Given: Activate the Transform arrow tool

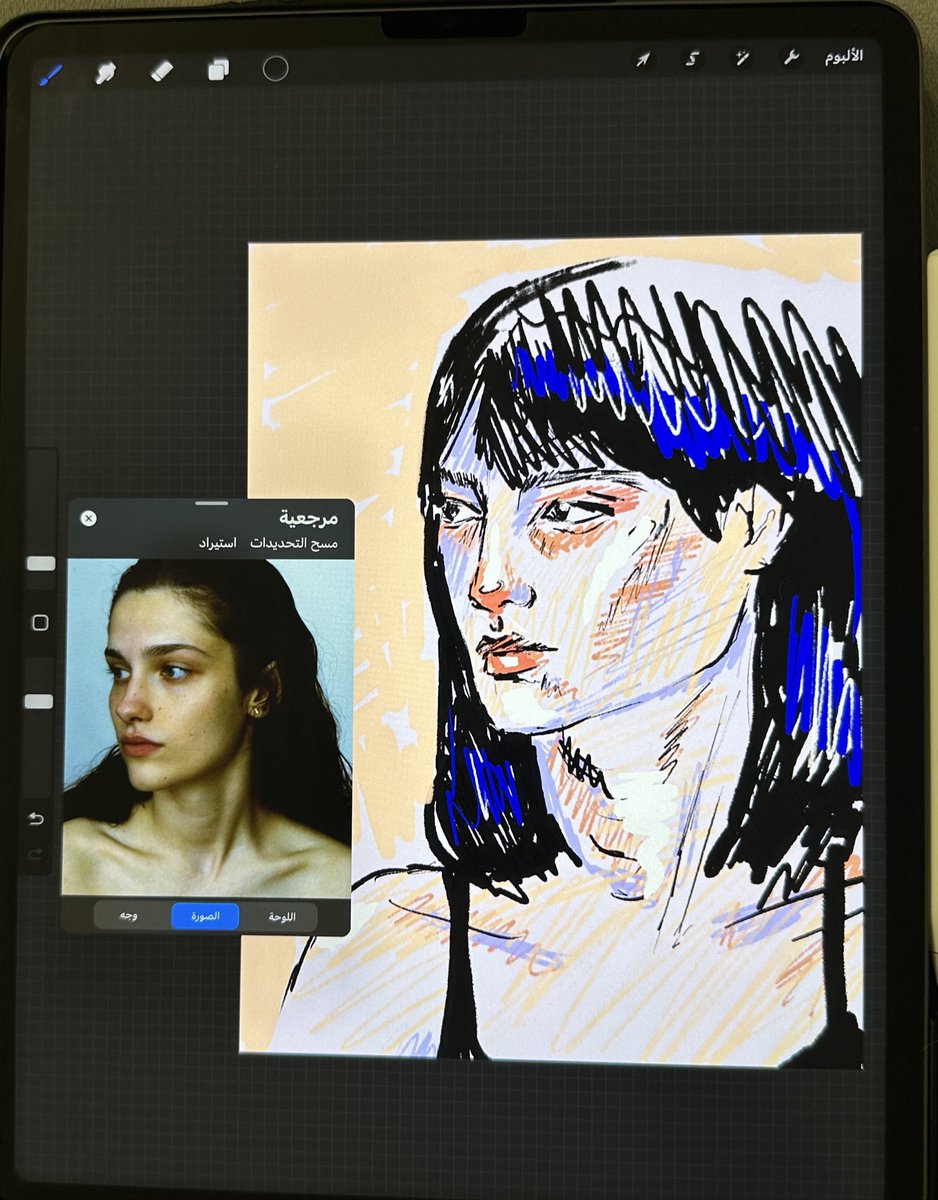Looking at the screenshot, I should (x=642, y=59).
